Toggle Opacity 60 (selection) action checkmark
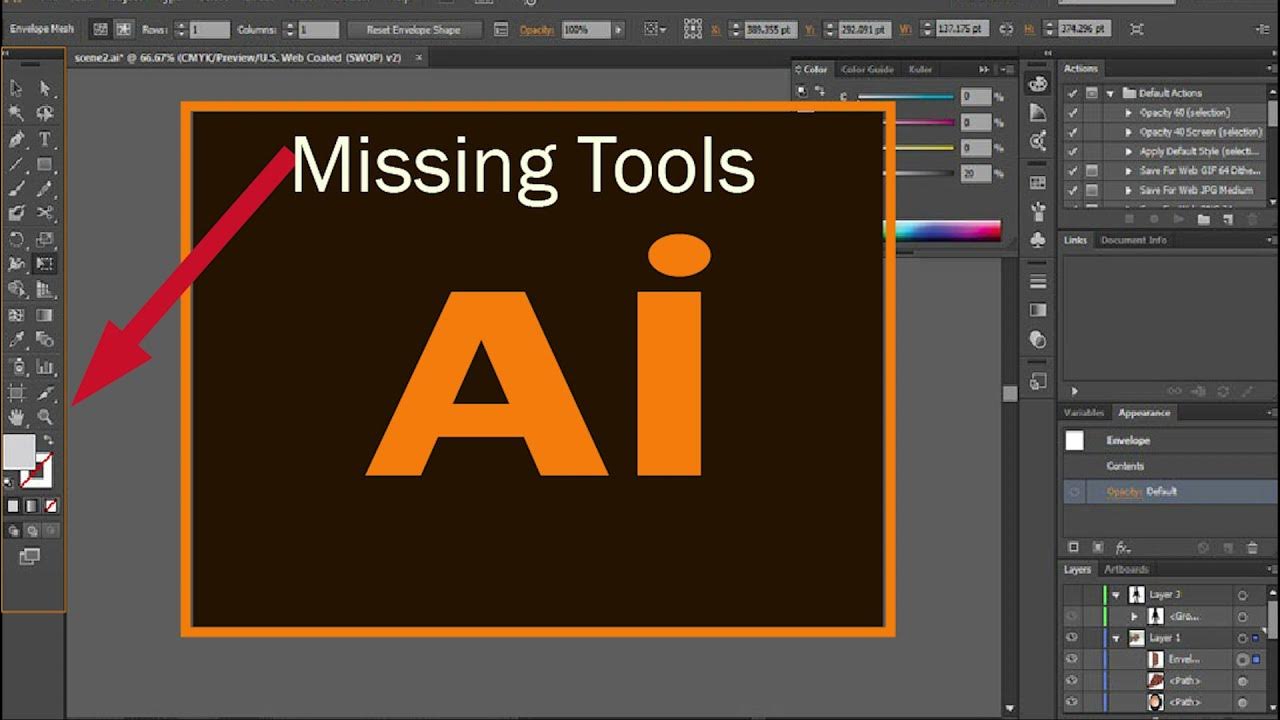 point(1072,113)
